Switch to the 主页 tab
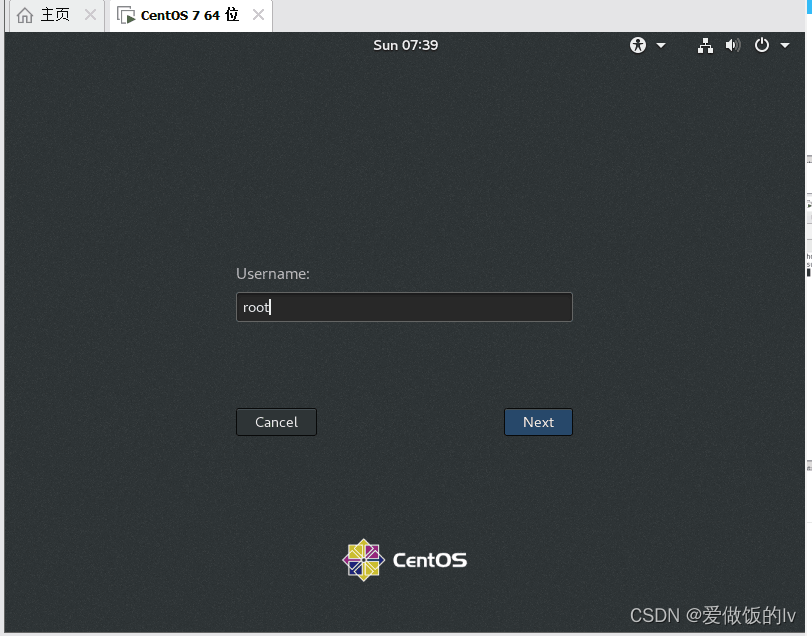Image resolution: width=812 pixels, height=636 pixels. click(56, 16)
